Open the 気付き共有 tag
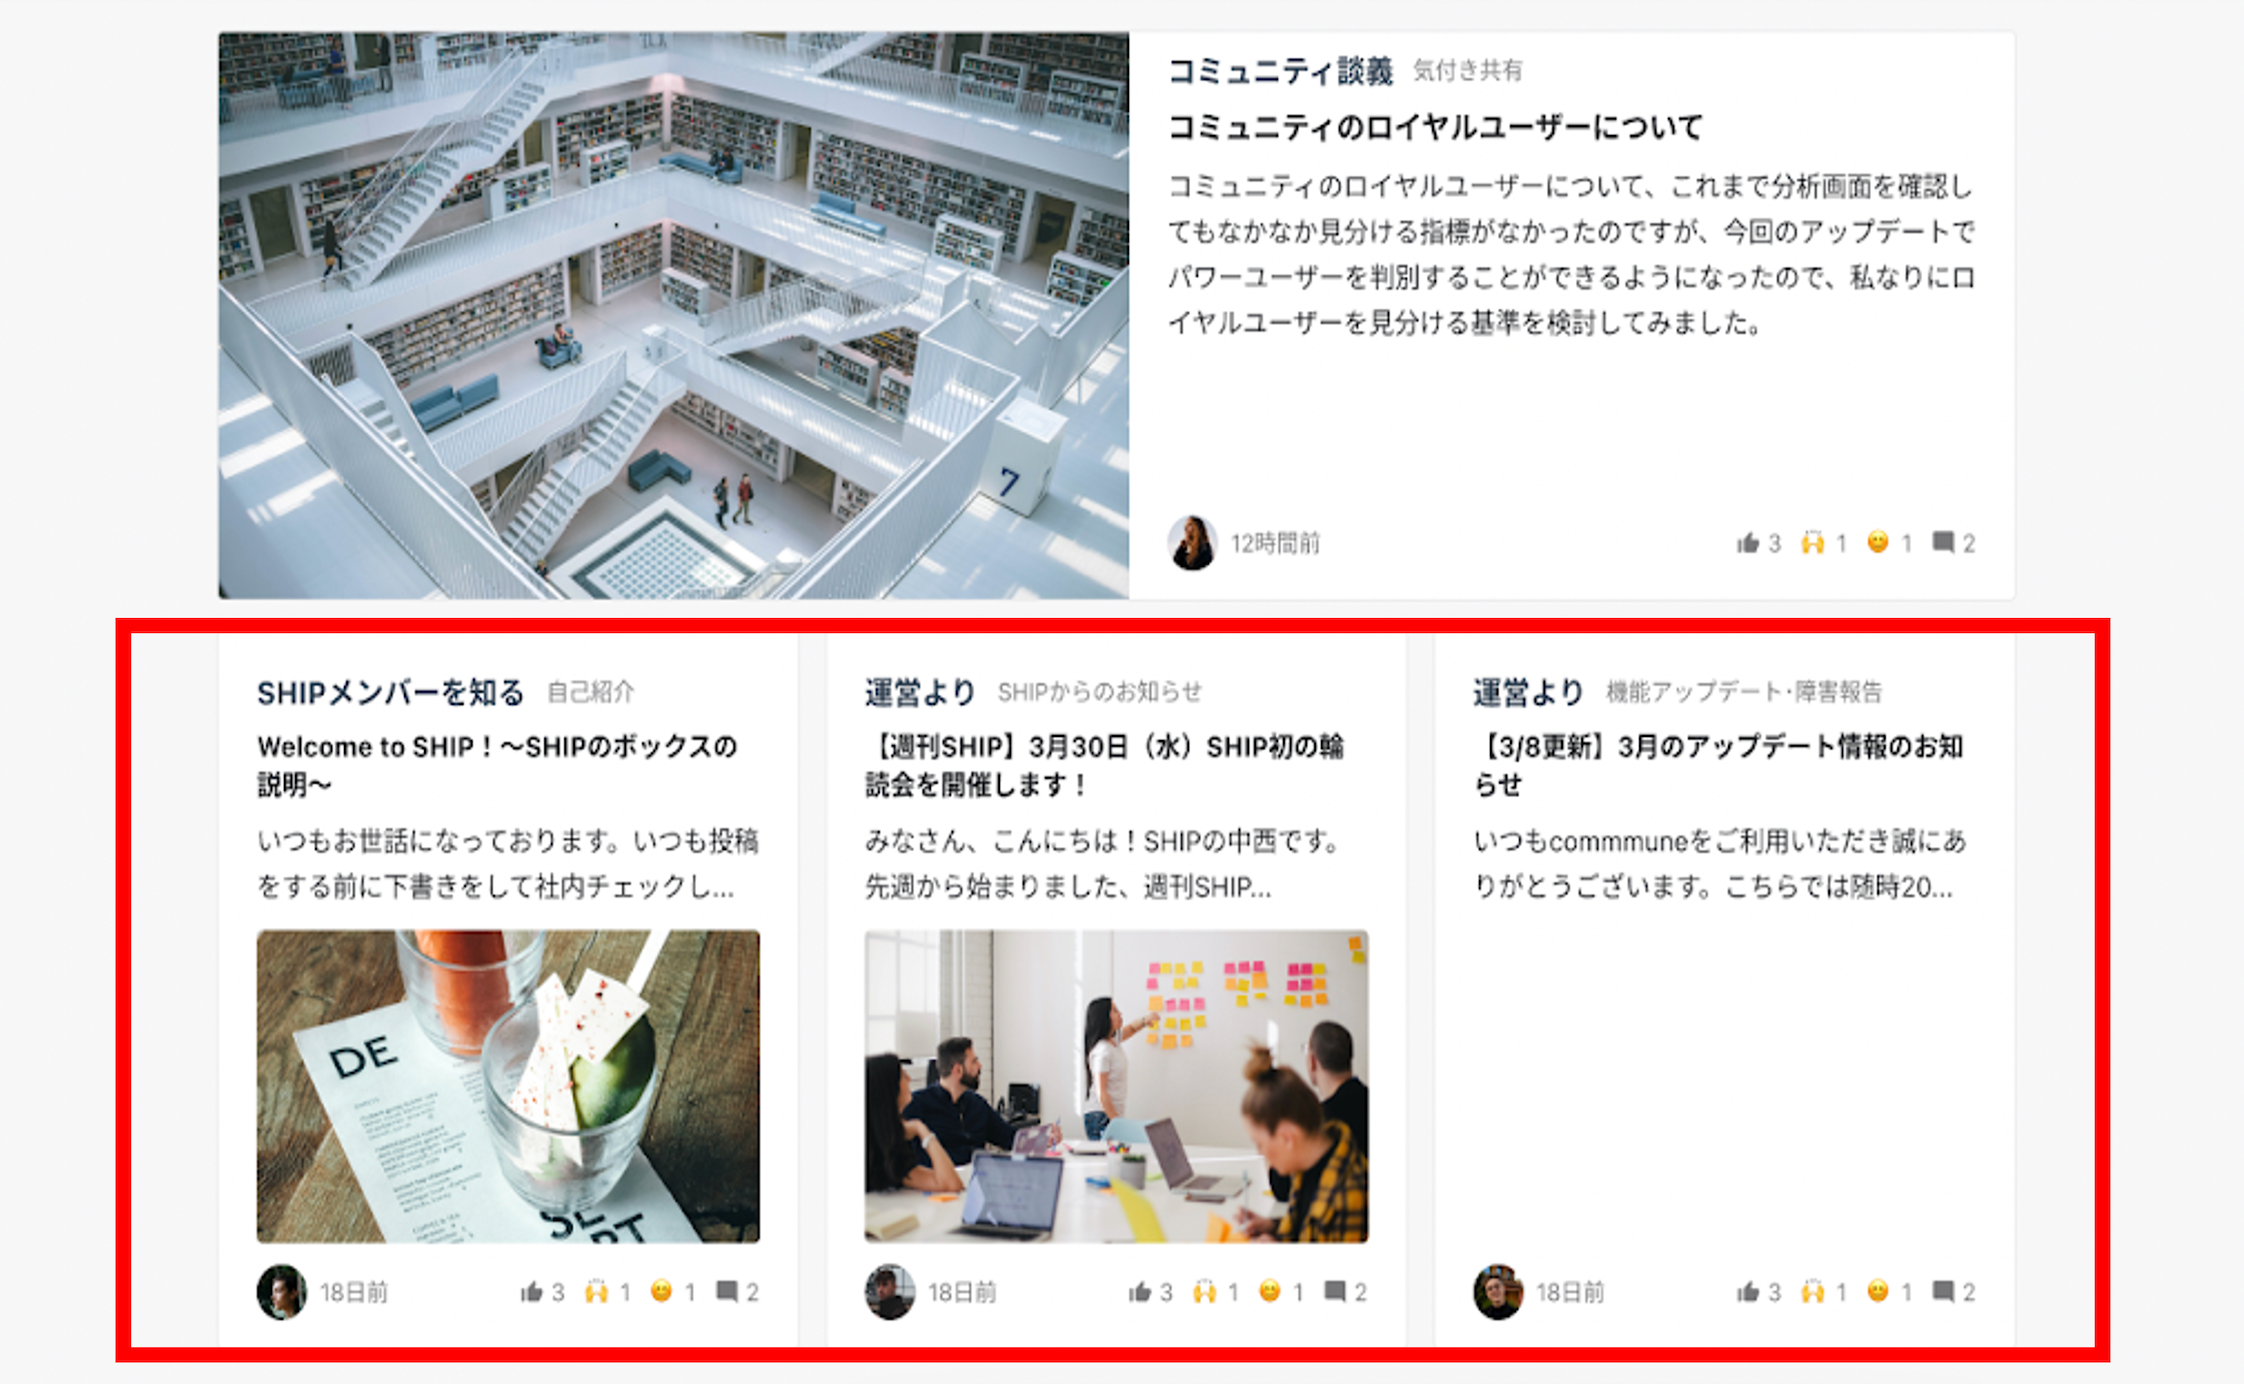The height and width of the screenshot is (1384, 2244). pyautogui.click(x=1467, y=71)
